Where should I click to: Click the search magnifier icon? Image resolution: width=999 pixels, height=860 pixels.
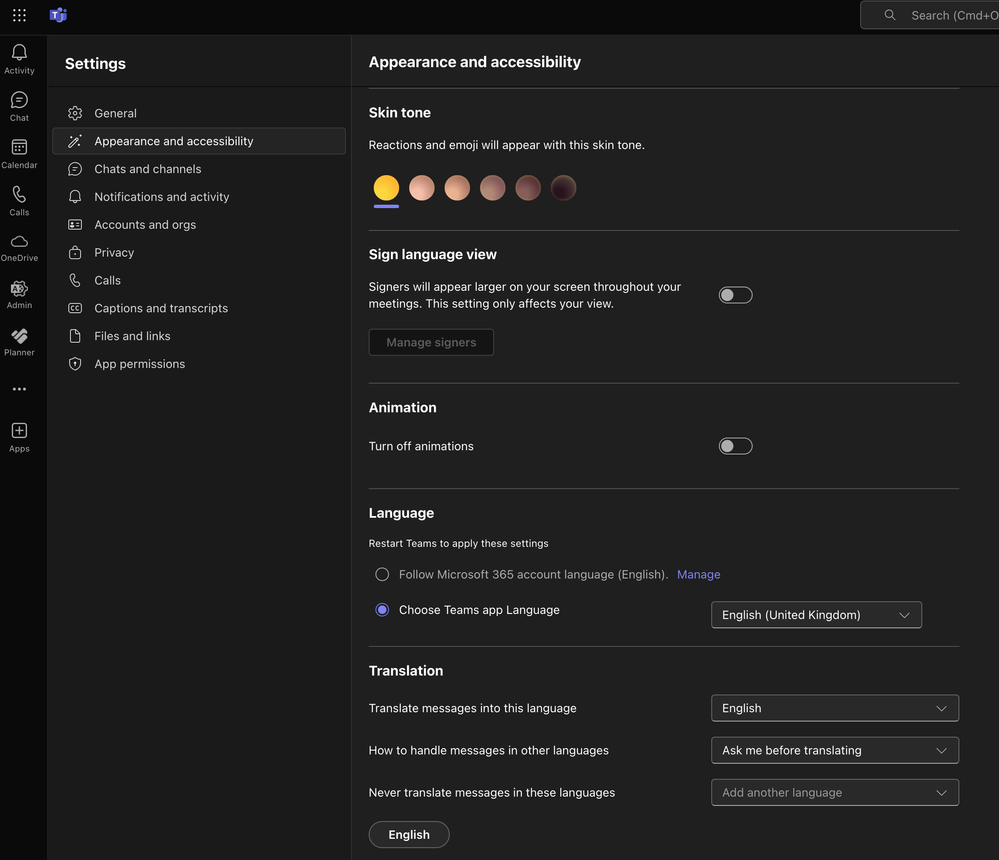(889, 15)
